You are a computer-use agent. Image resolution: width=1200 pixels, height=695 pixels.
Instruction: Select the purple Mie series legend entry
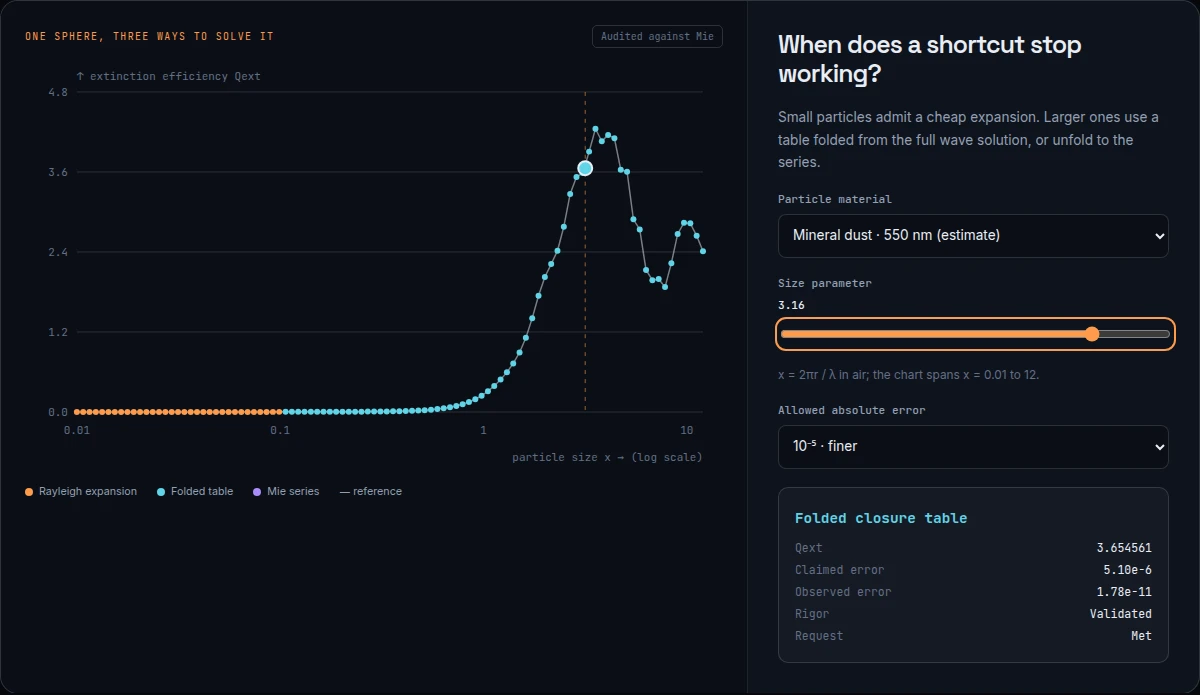coord(286,491)
